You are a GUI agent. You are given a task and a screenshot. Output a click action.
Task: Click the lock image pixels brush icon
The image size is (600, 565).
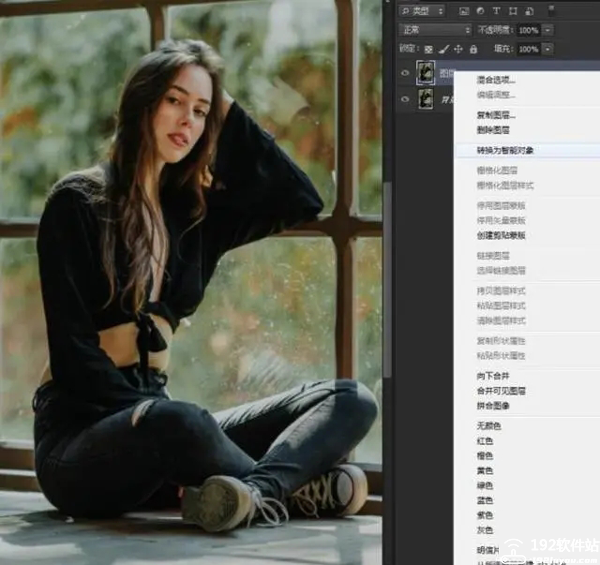(445, 48)
